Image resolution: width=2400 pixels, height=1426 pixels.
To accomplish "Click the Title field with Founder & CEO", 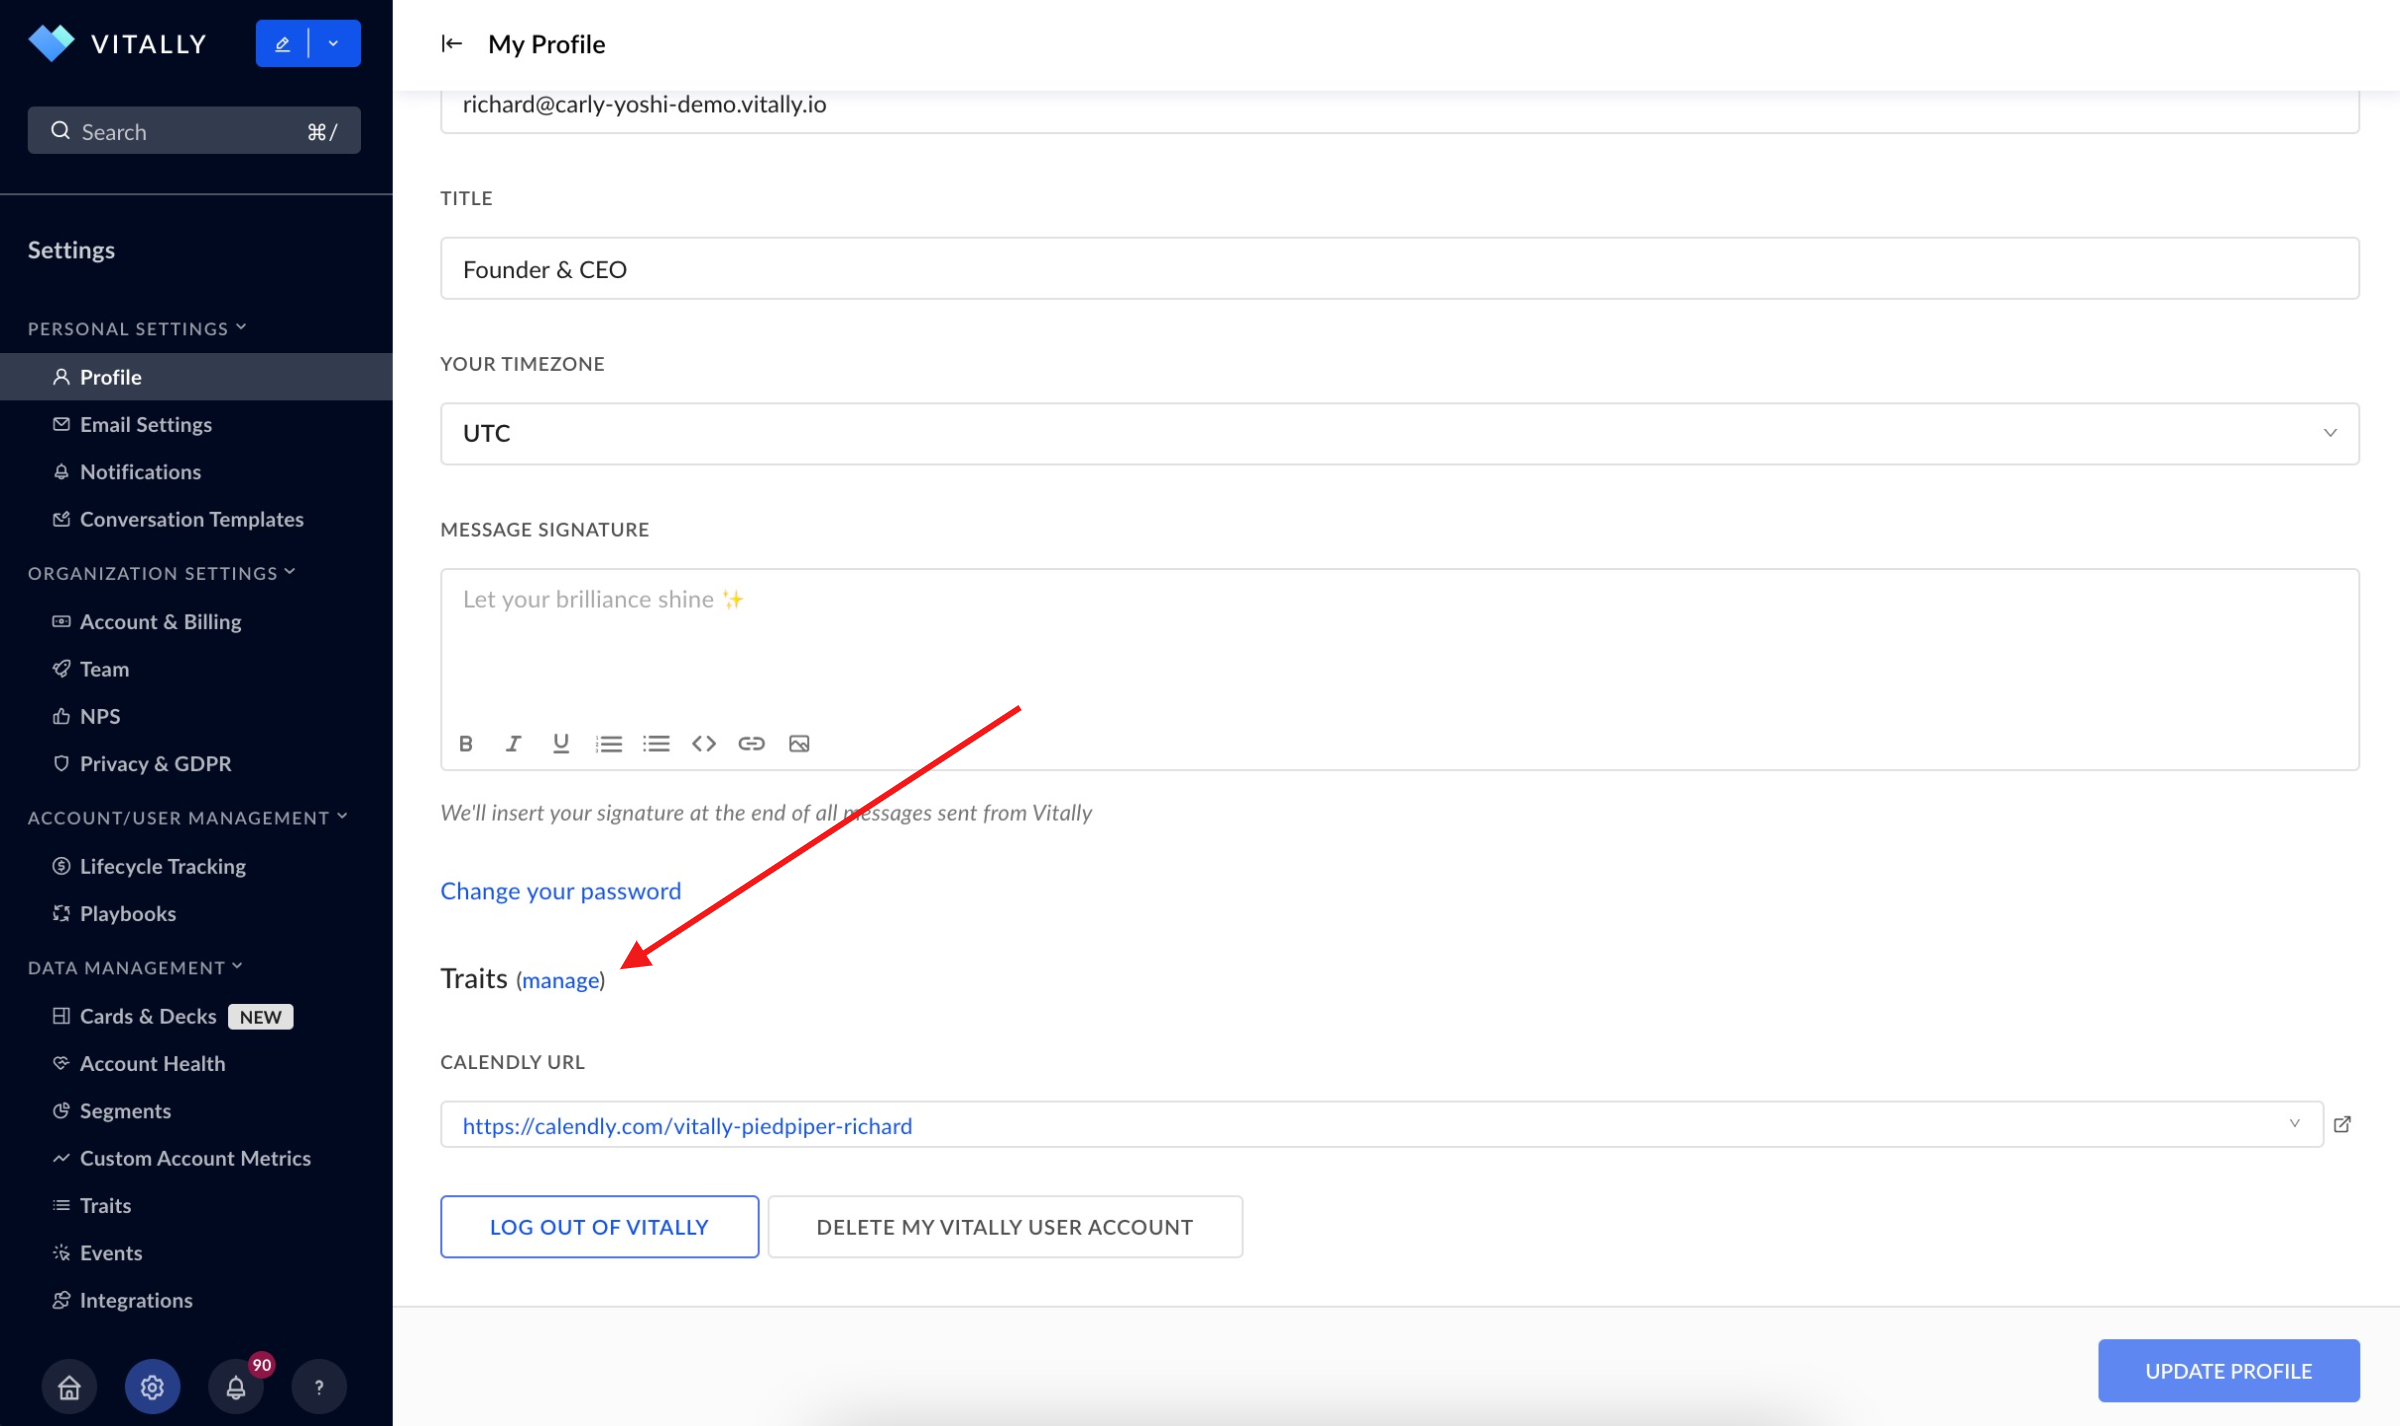I will coord(1399,269).
